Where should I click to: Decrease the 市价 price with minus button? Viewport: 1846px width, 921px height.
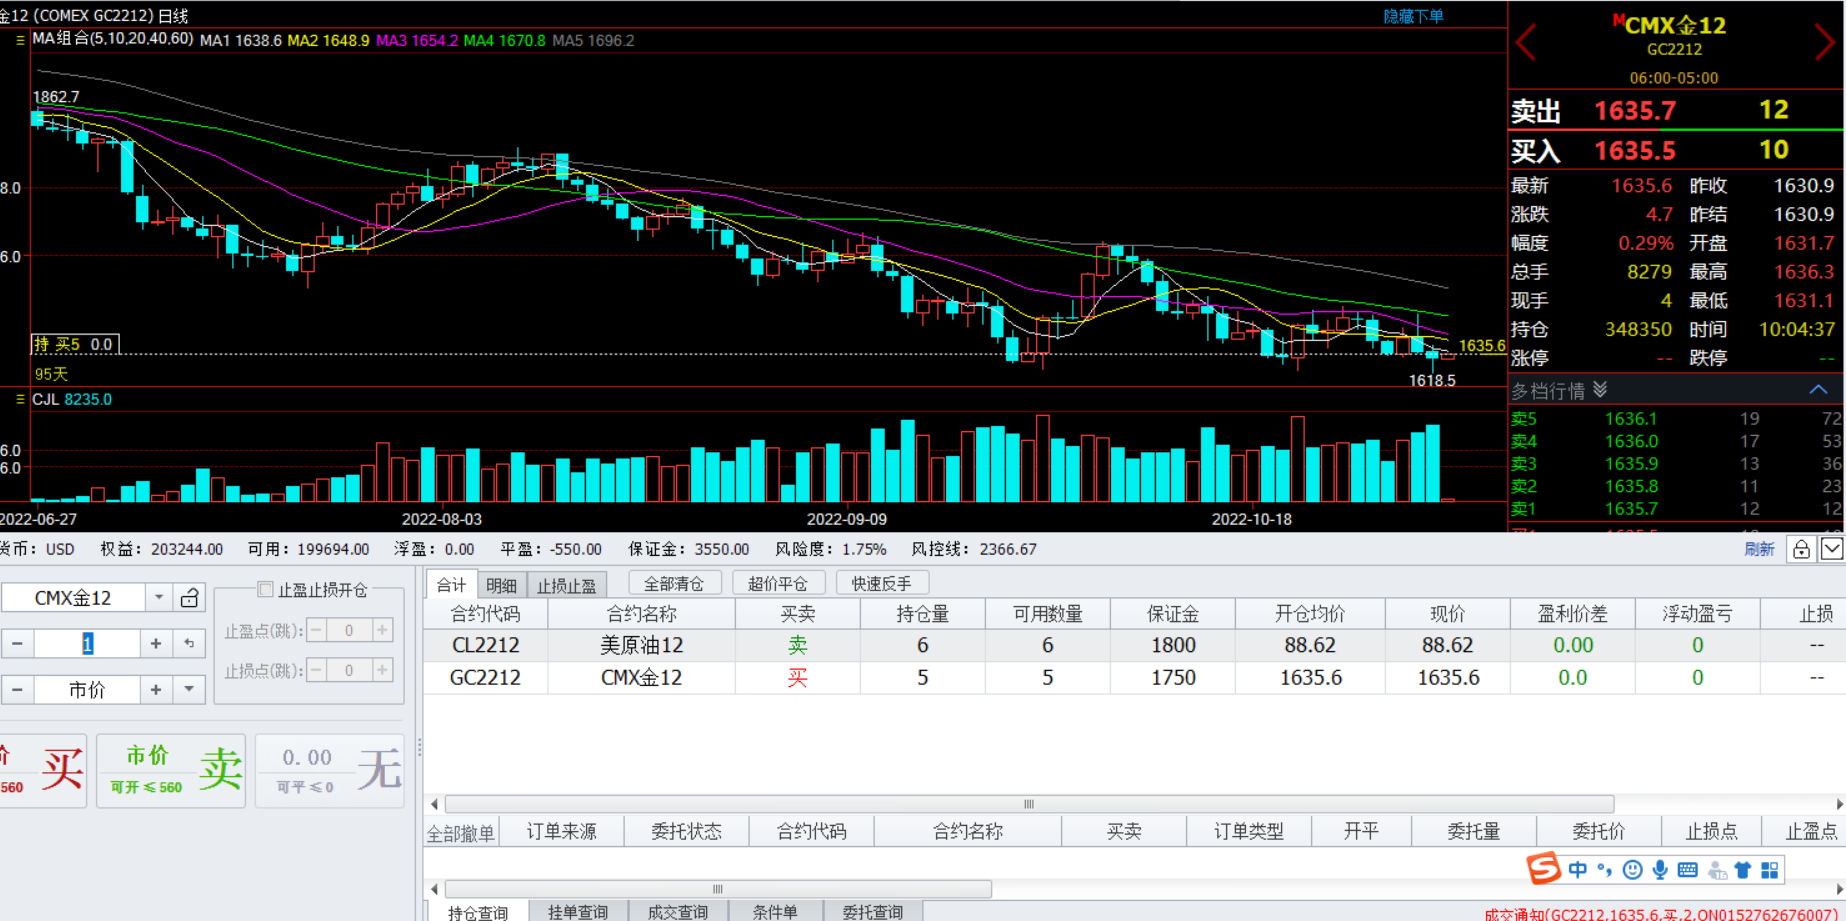pos(17,690)
